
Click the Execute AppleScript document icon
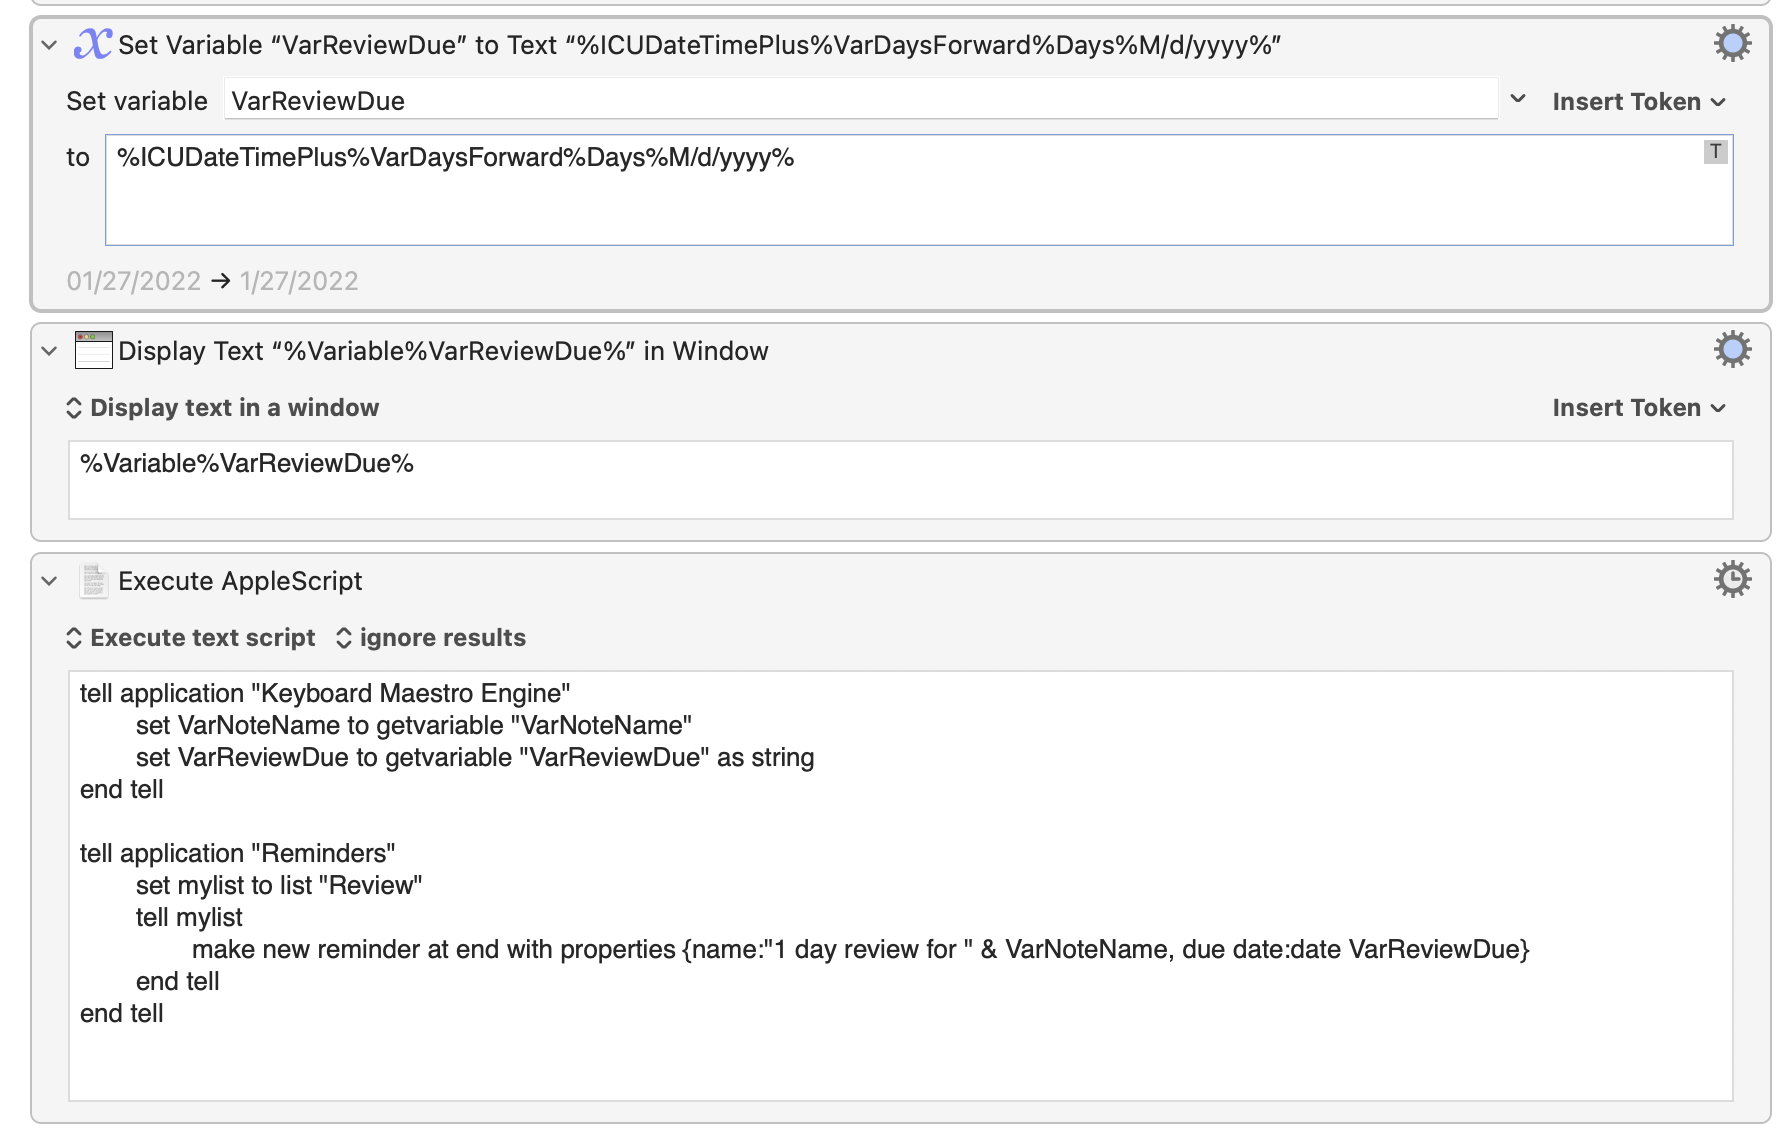click(93, 580)
